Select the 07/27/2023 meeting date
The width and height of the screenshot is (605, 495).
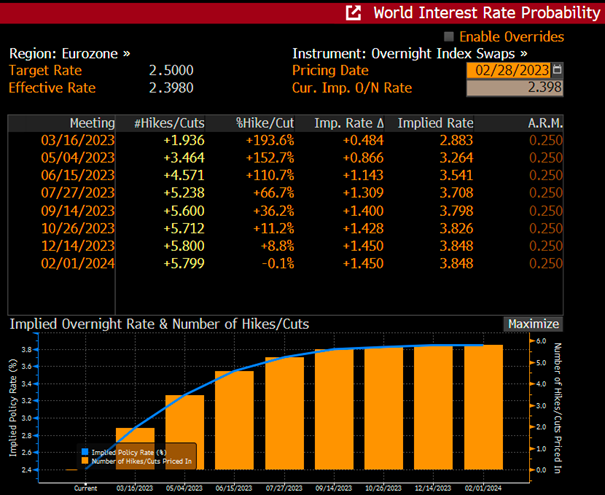point(78,193)
